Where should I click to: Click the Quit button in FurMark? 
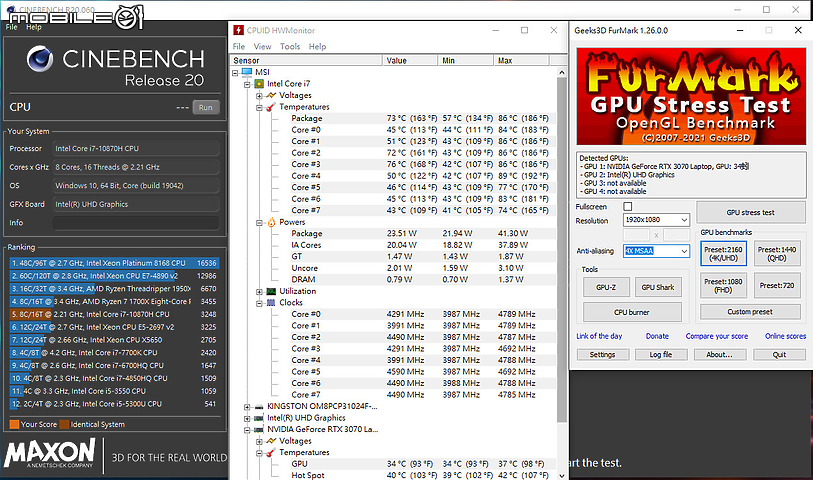click(779, 355)
